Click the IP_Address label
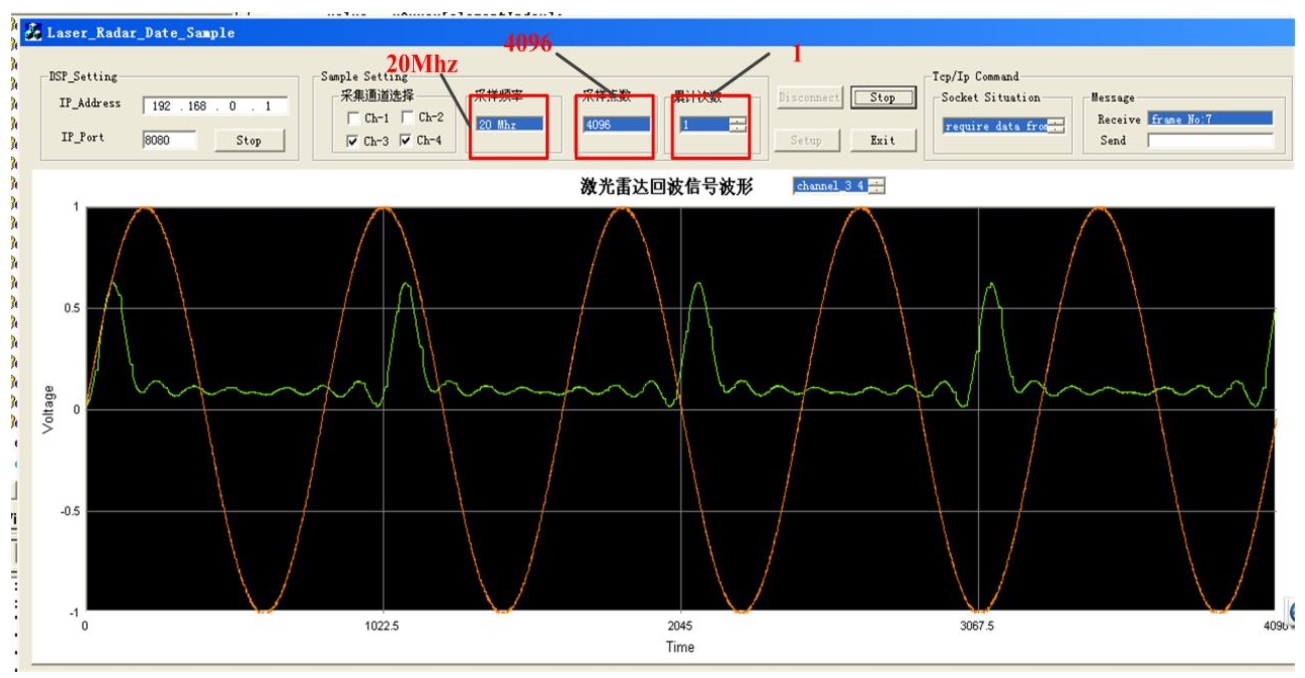Screen dimensions: 1305x678 (x=90, y=103)
